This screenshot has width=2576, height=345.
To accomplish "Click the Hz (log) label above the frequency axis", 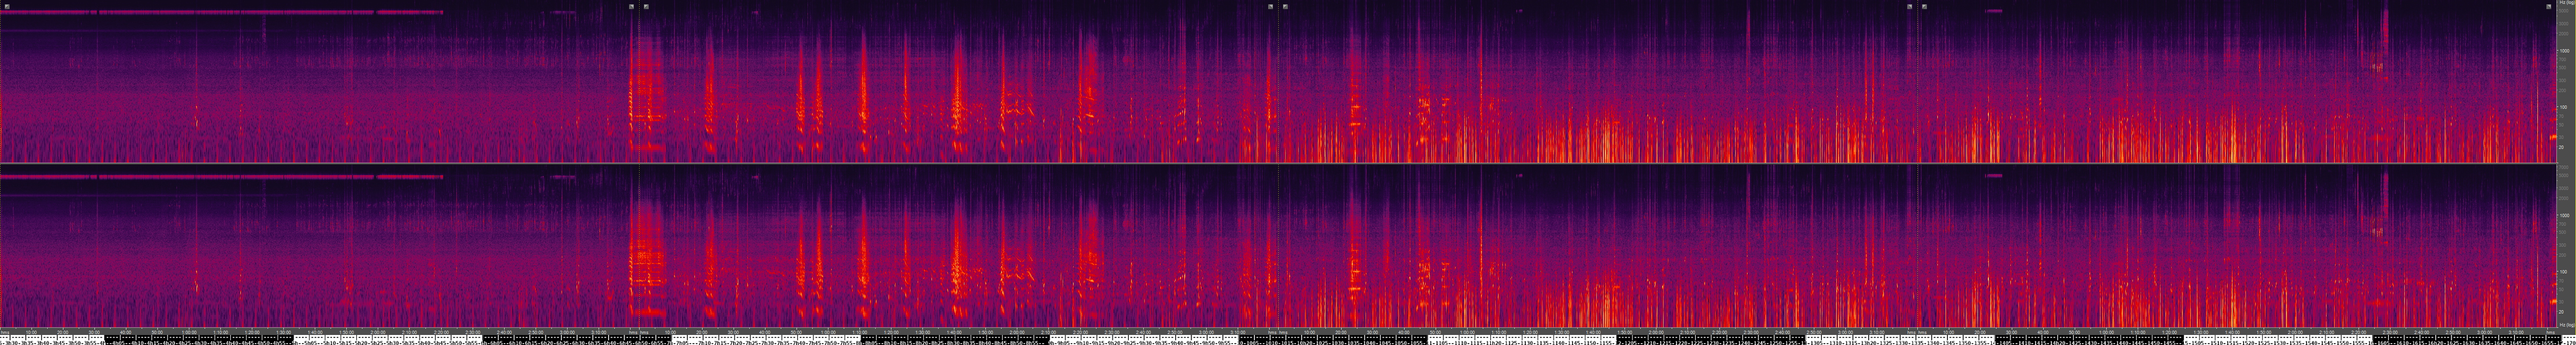I will (x=2566, y=4).
